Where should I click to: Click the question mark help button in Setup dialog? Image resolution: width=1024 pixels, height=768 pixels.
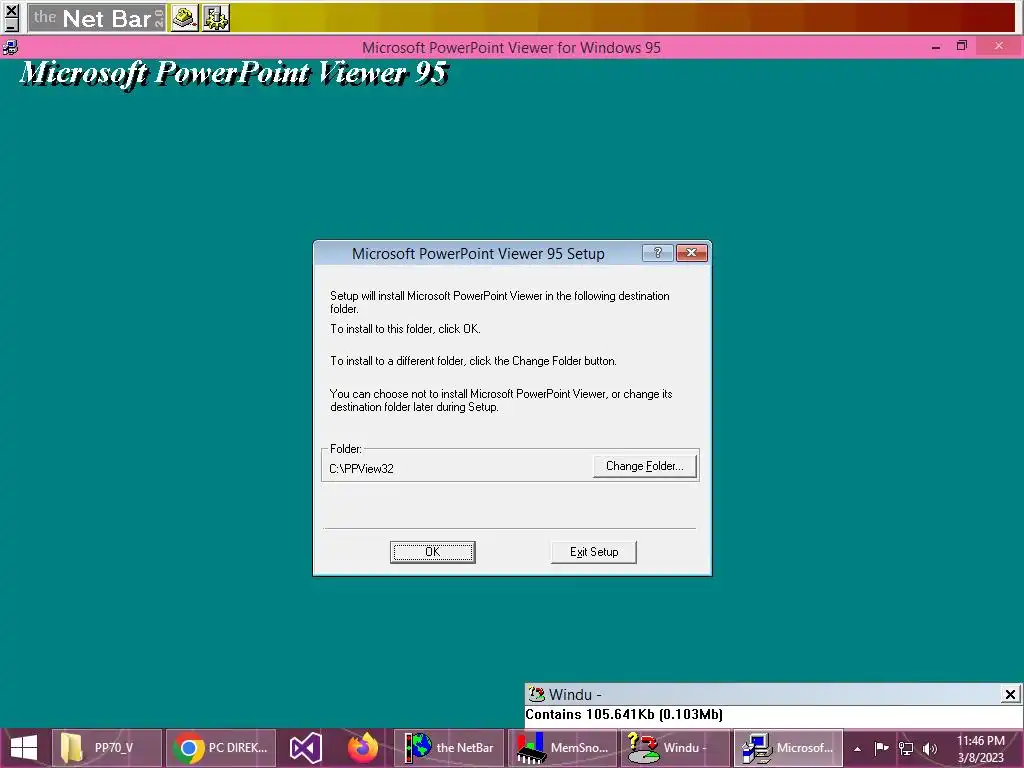658,253
